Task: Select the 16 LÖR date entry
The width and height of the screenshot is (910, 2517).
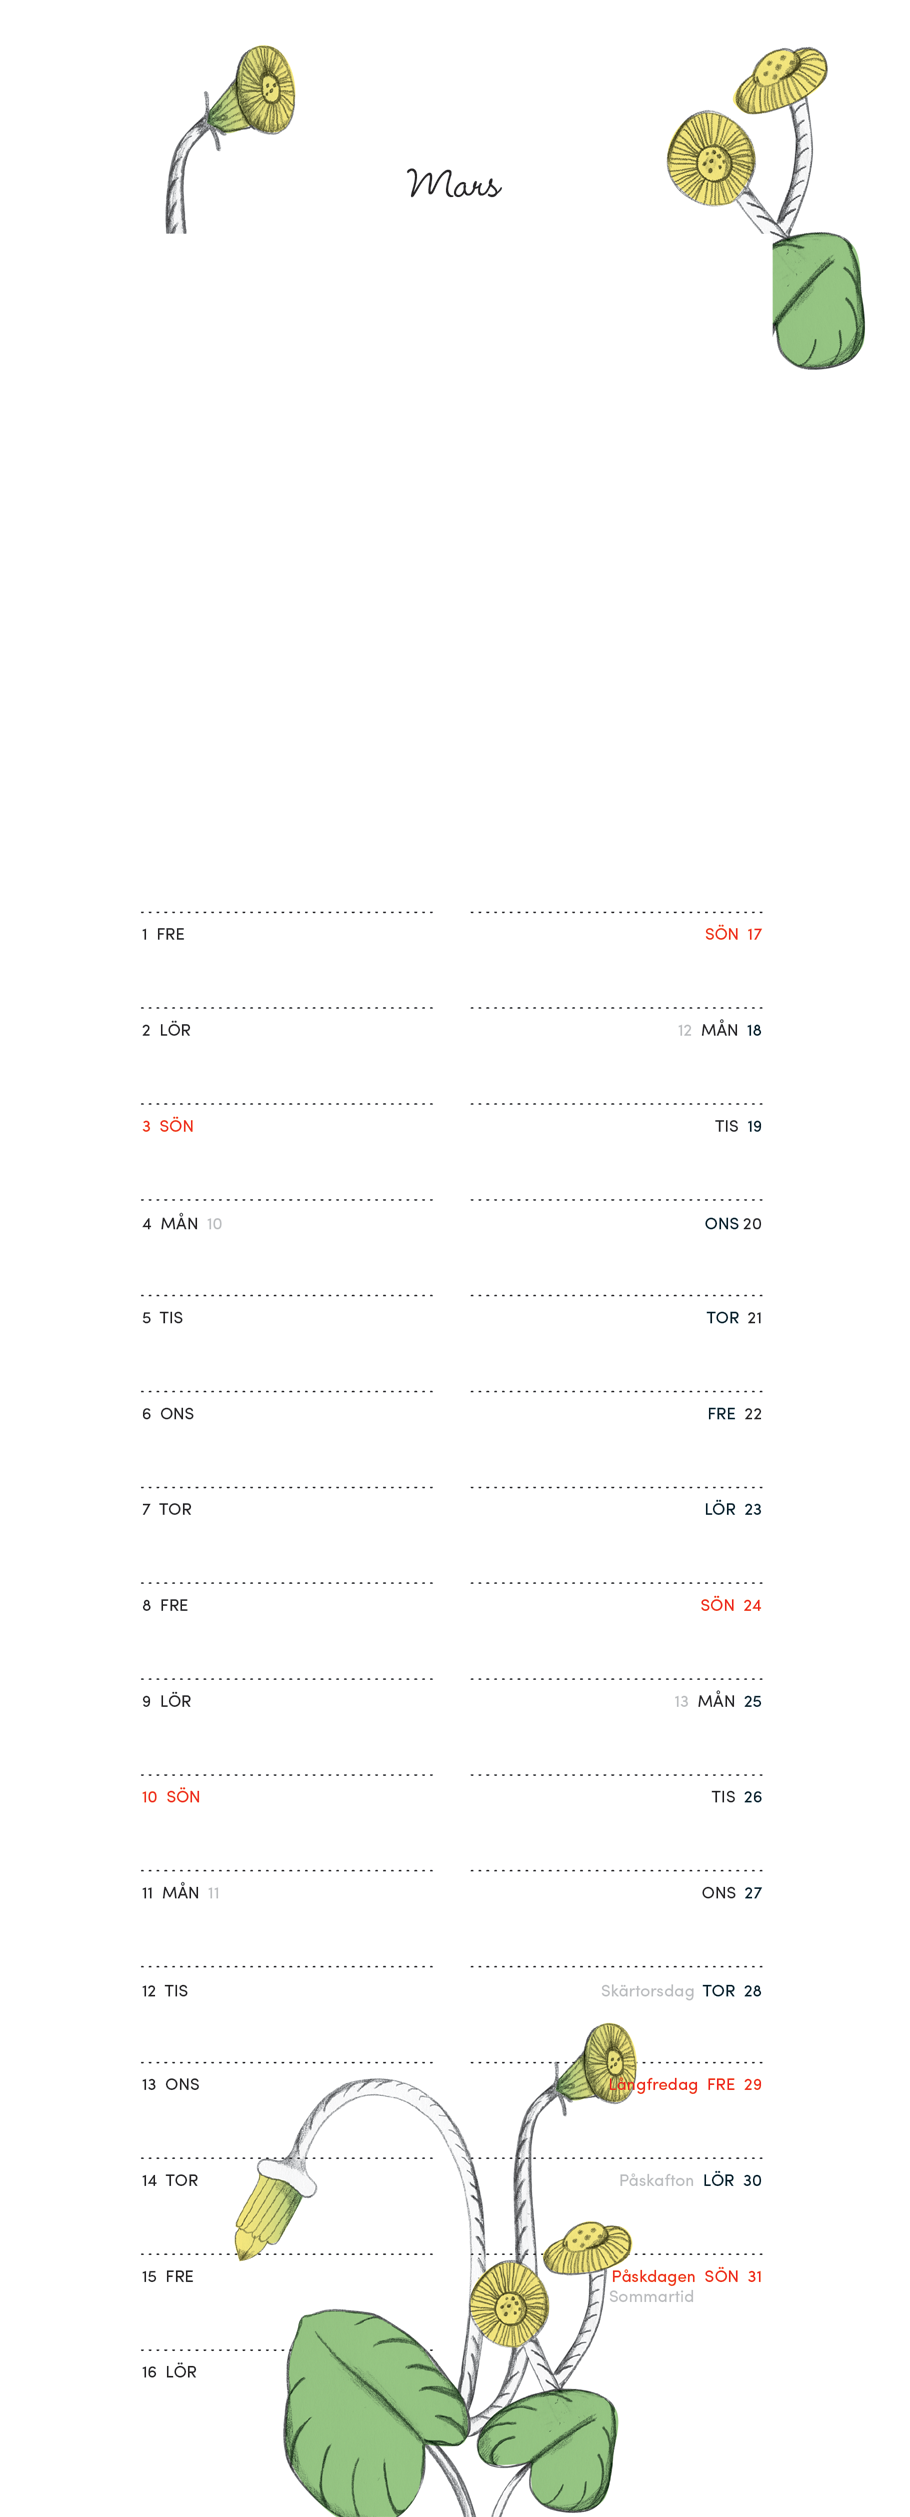Action: coord(169,2372)
